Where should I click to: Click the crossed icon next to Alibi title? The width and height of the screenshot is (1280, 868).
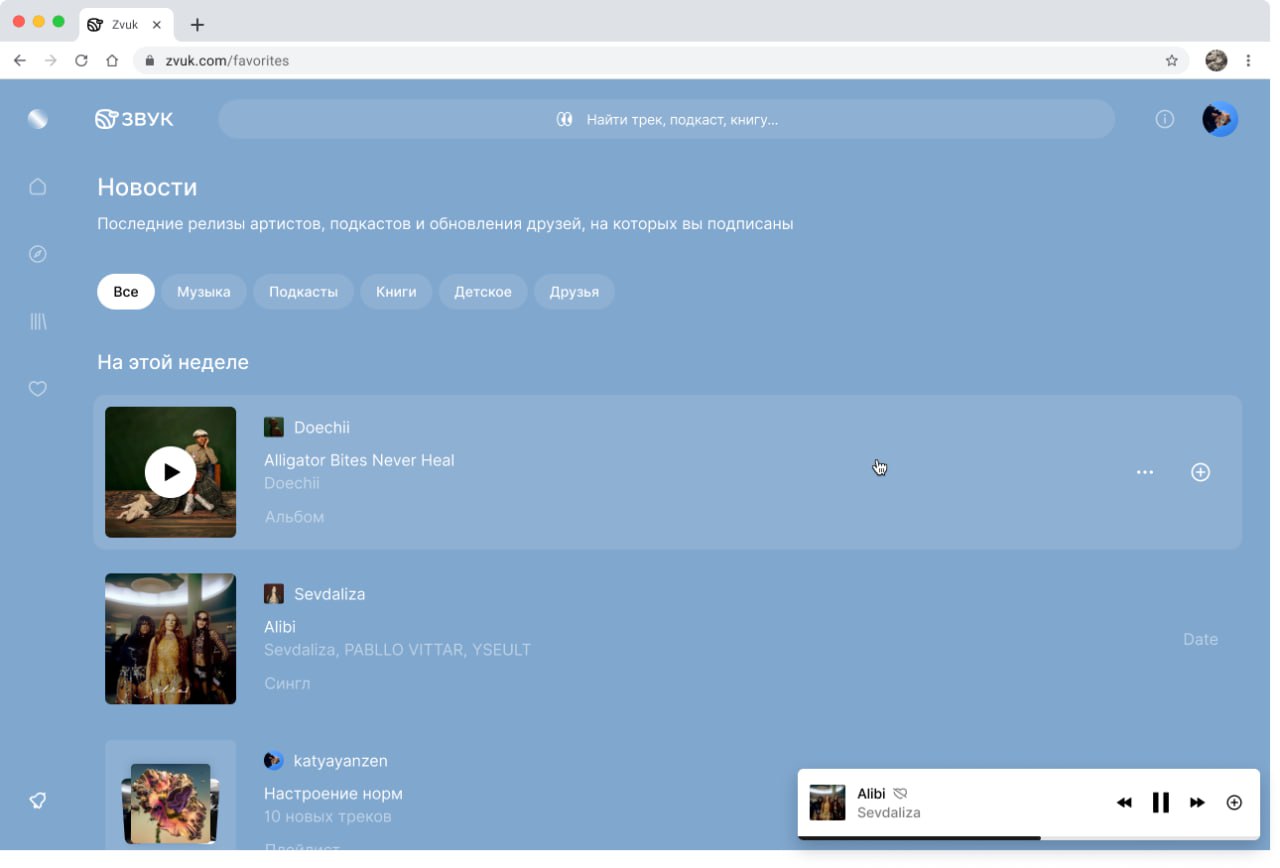pos(900,793)
